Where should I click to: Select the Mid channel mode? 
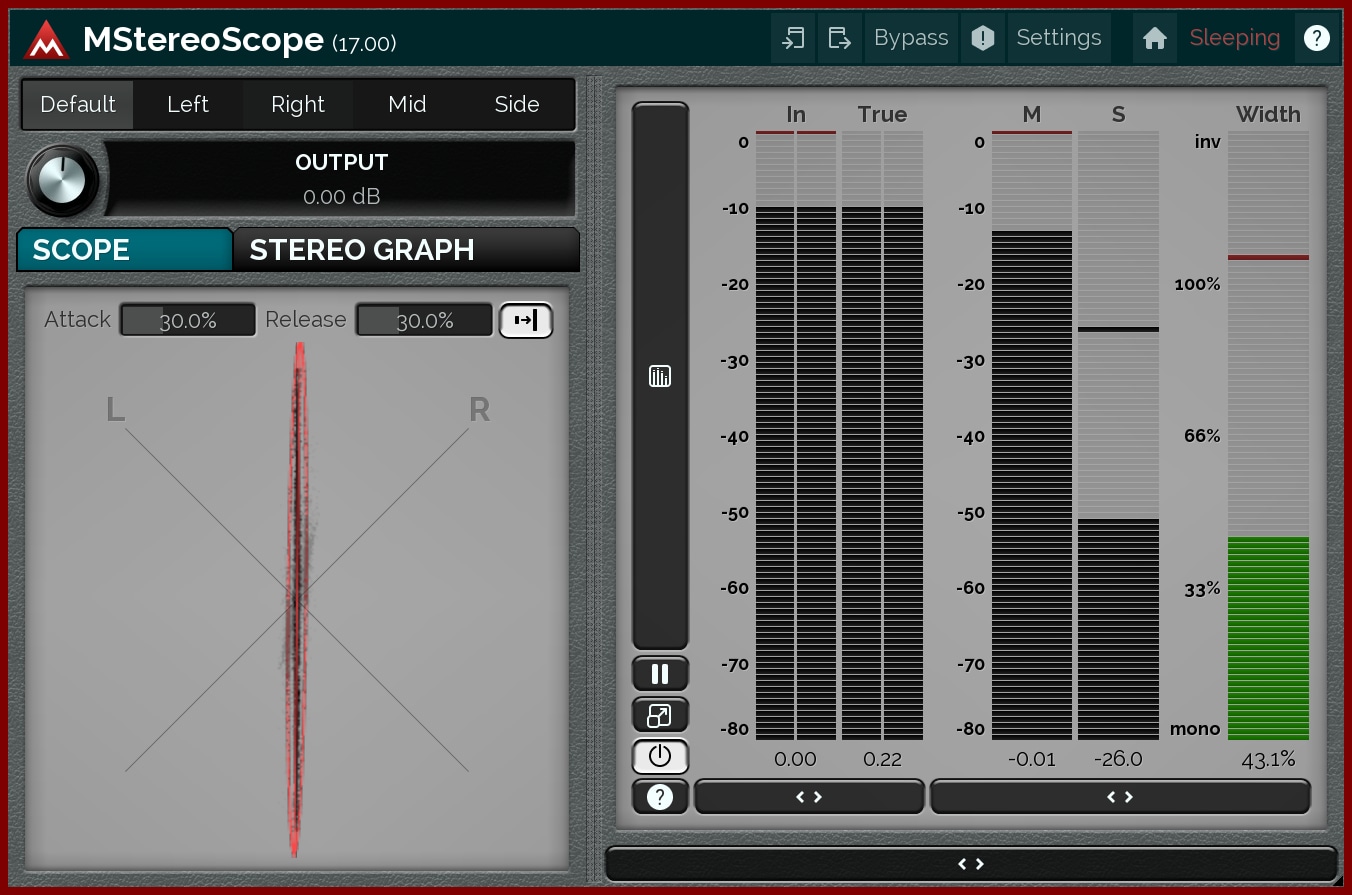(407, 105)
